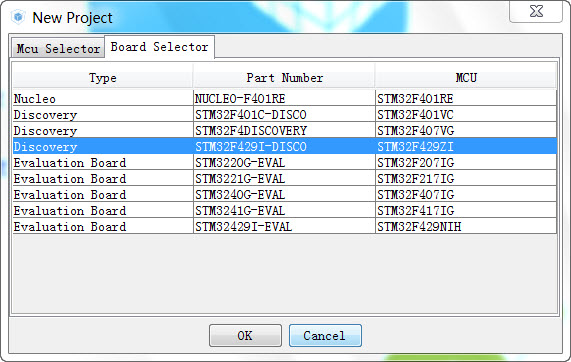571x362 pixels.
Task: Click the STM32F401VC MCU cell
Action: pyautogui.click(x=466, y=114)
